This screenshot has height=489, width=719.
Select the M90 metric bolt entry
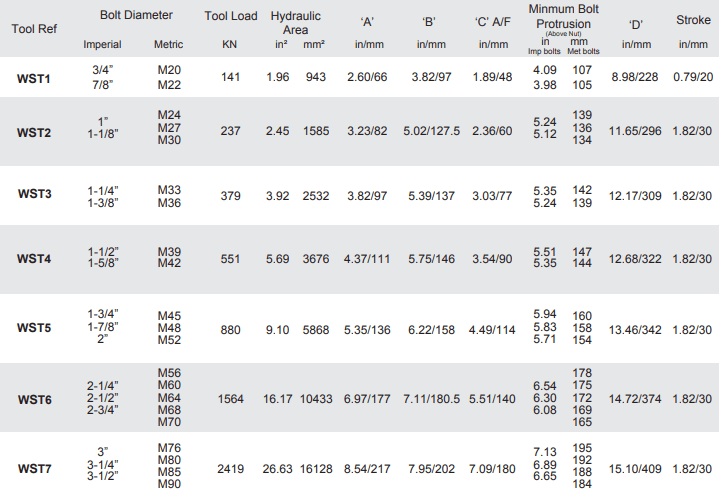[x=169, y=484]
